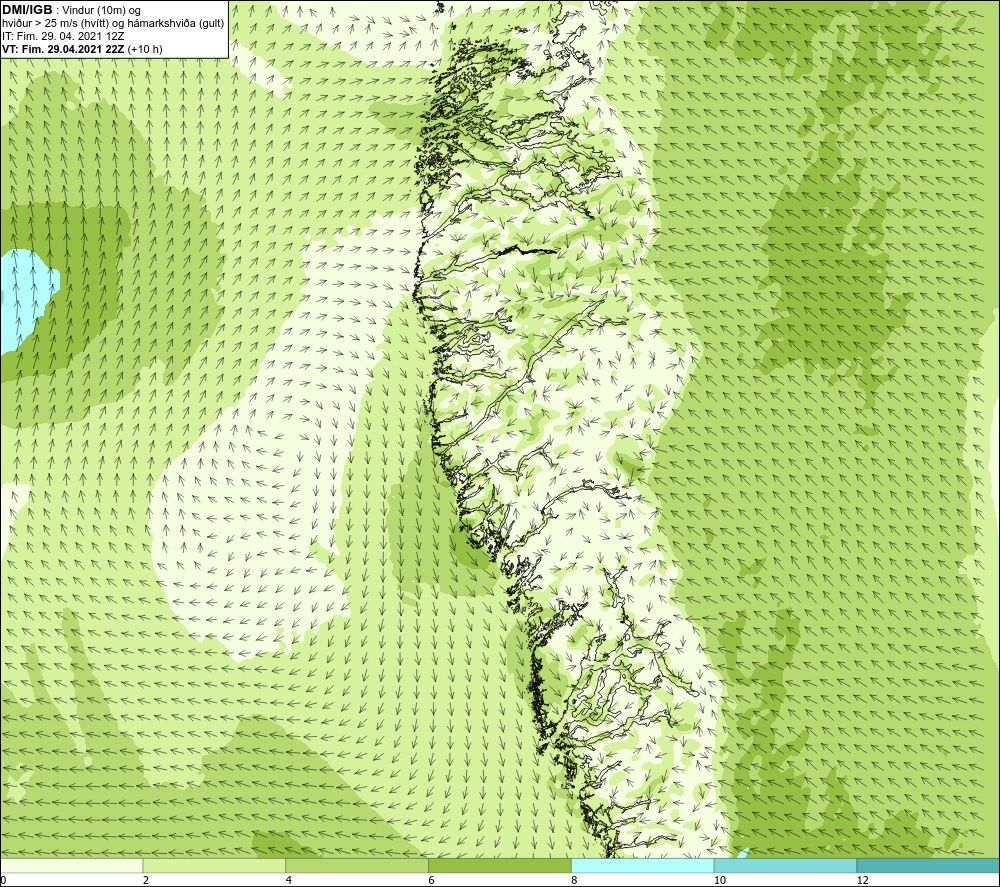
Task: Click the legend scale value '10'
Action: [x=719, y=881]
